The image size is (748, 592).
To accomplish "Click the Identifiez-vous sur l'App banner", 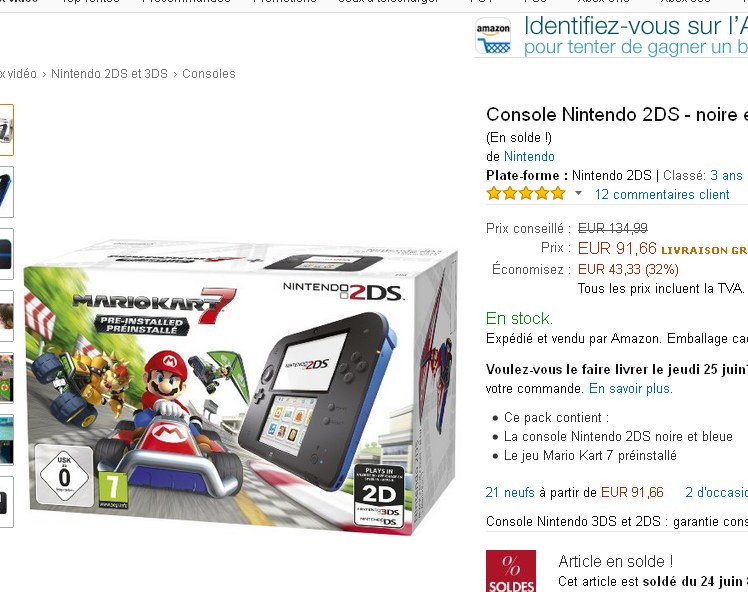I will click(611, 36).
